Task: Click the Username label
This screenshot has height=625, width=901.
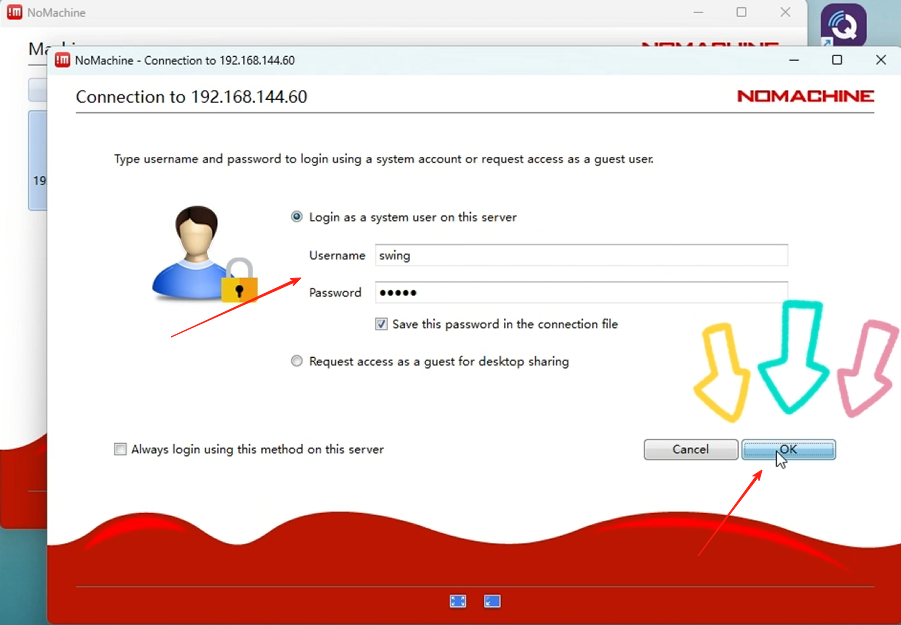Action: (x=337, y=256)
